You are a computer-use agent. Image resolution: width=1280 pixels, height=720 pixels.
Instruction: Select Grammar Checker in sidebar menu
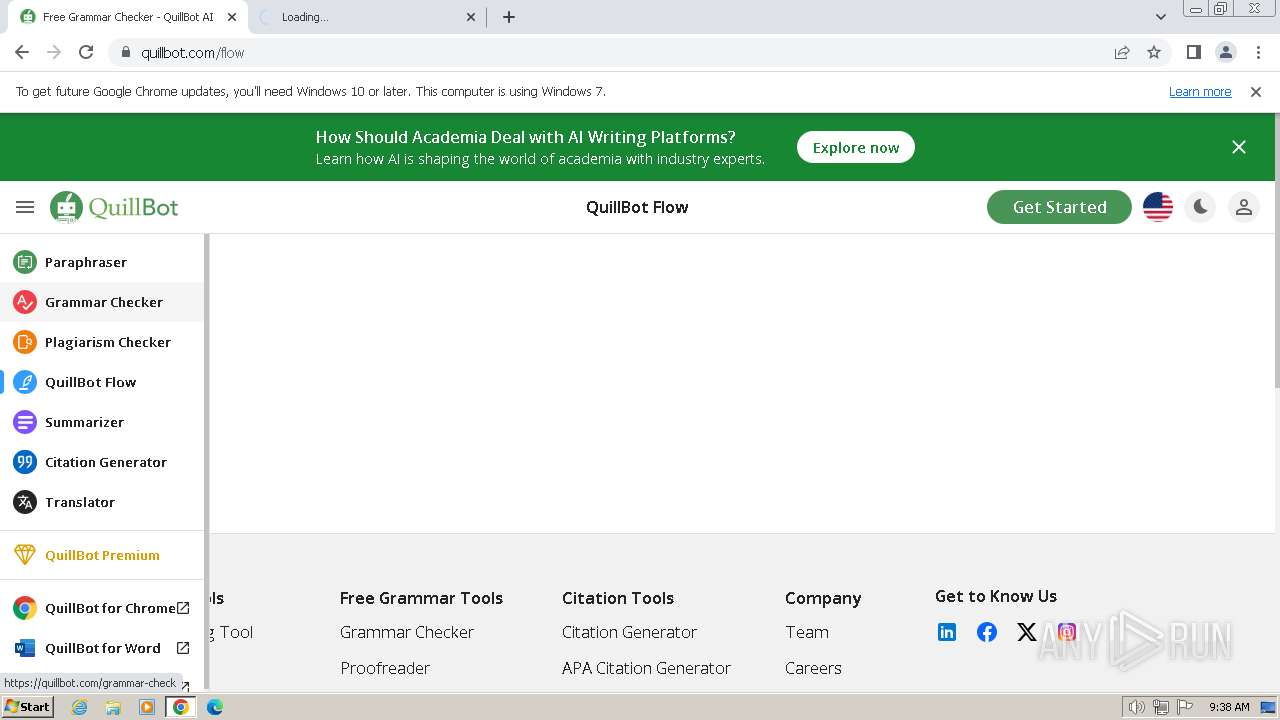point(103,302)
